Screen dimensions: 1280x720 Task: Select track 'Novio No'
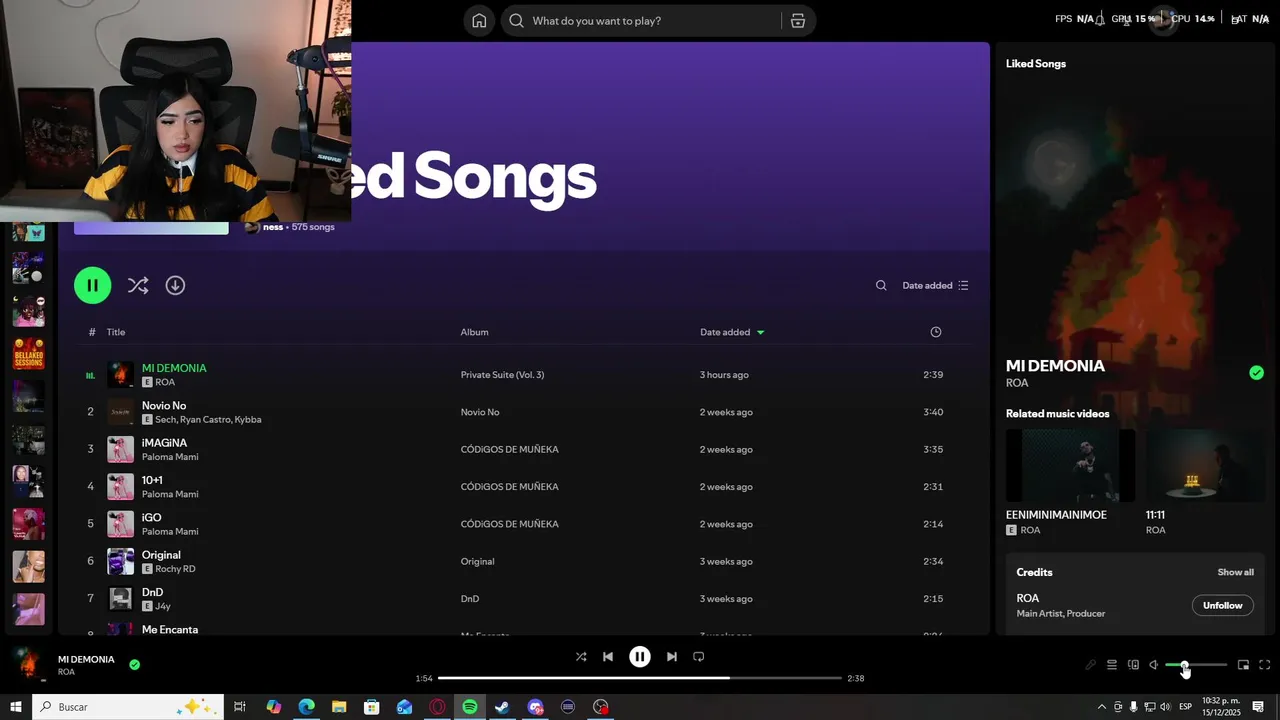164,406
